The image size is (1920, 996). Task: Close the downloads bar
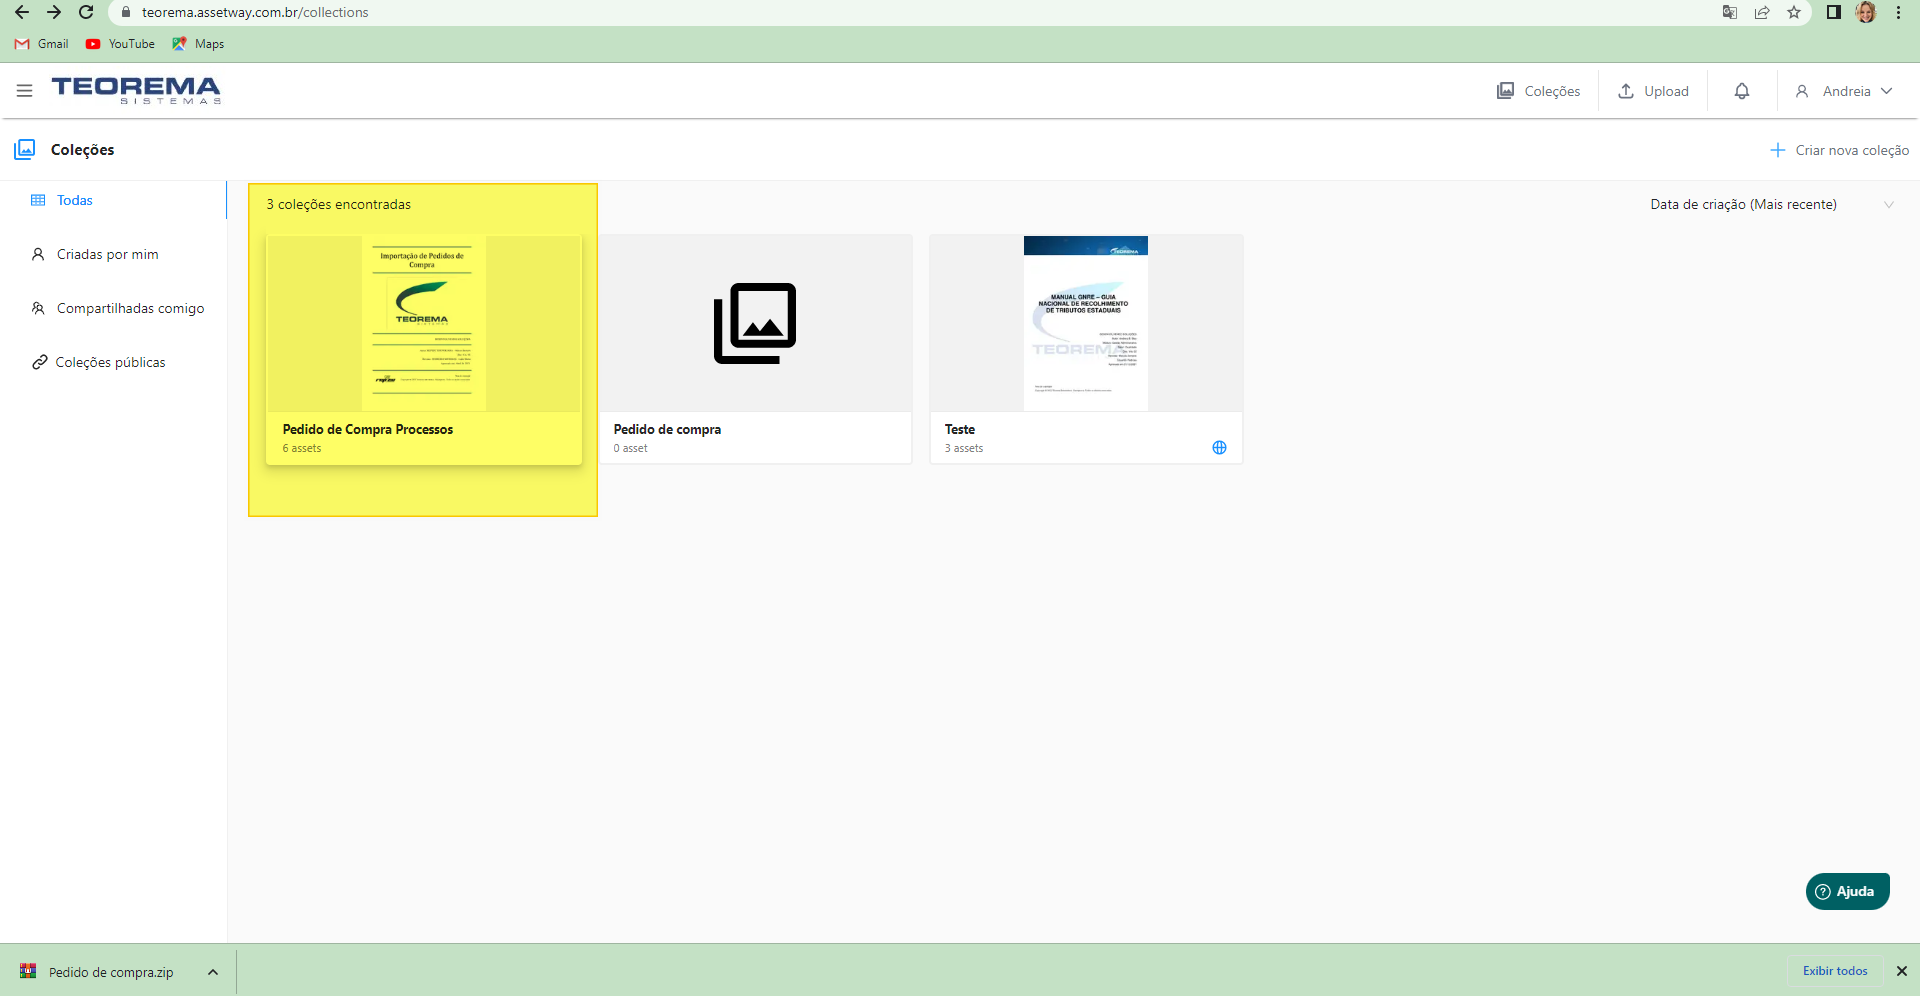tap(1902, 971)
